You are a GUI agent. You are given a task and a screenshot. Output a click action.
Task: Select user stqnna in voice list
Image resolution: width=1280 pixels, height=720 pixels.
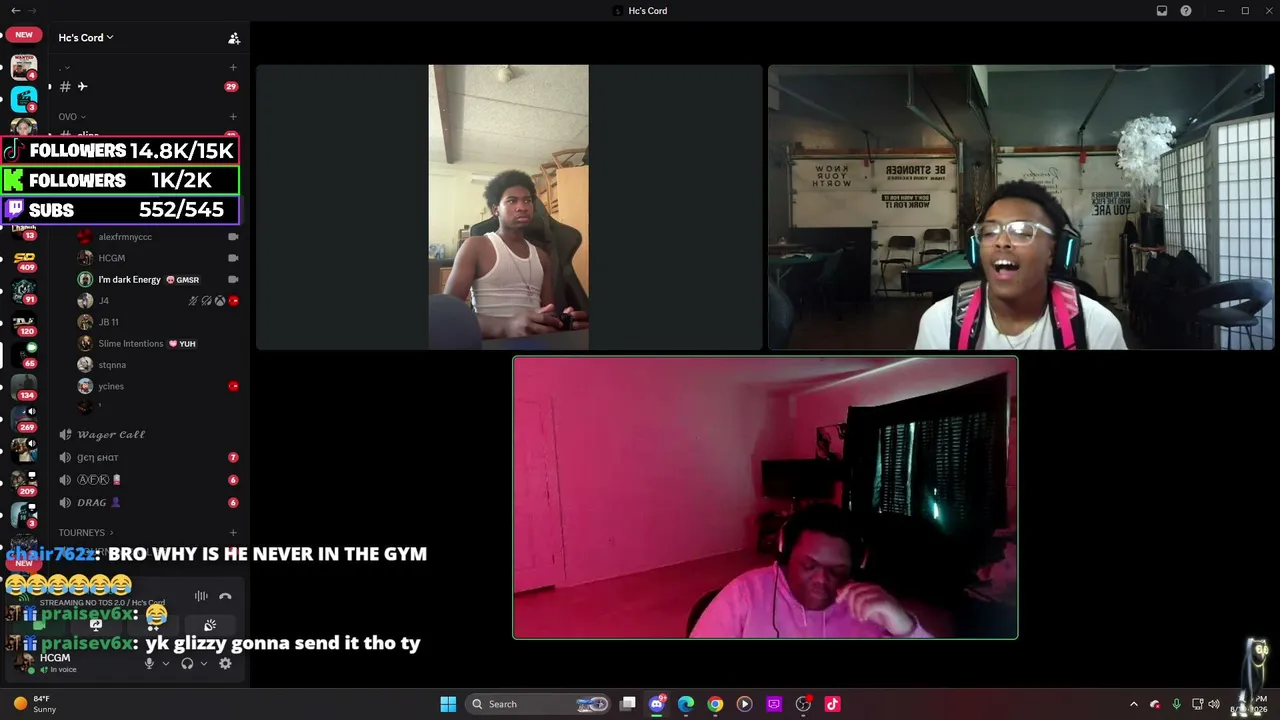click(158, 365)
